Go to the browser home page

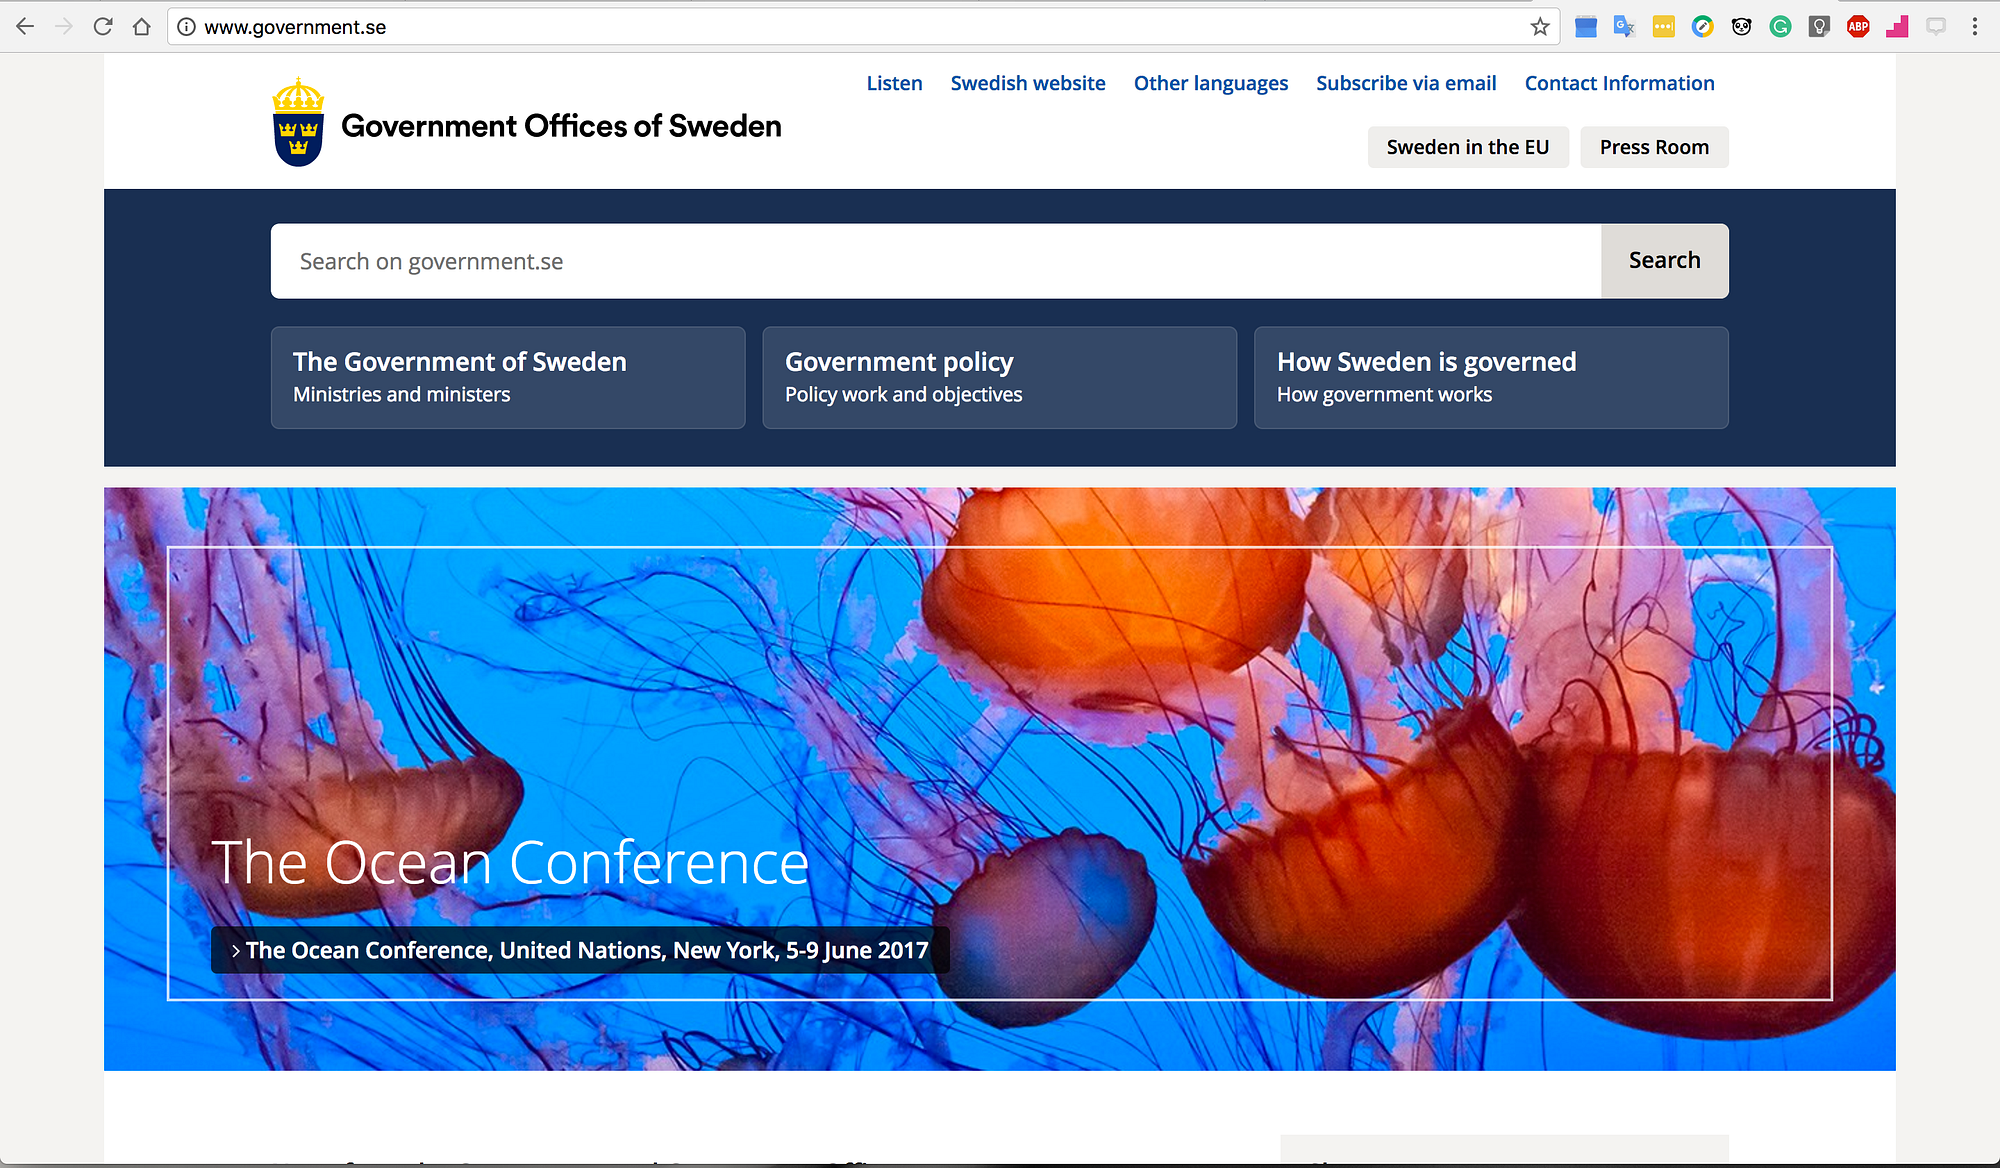(142, 27)
